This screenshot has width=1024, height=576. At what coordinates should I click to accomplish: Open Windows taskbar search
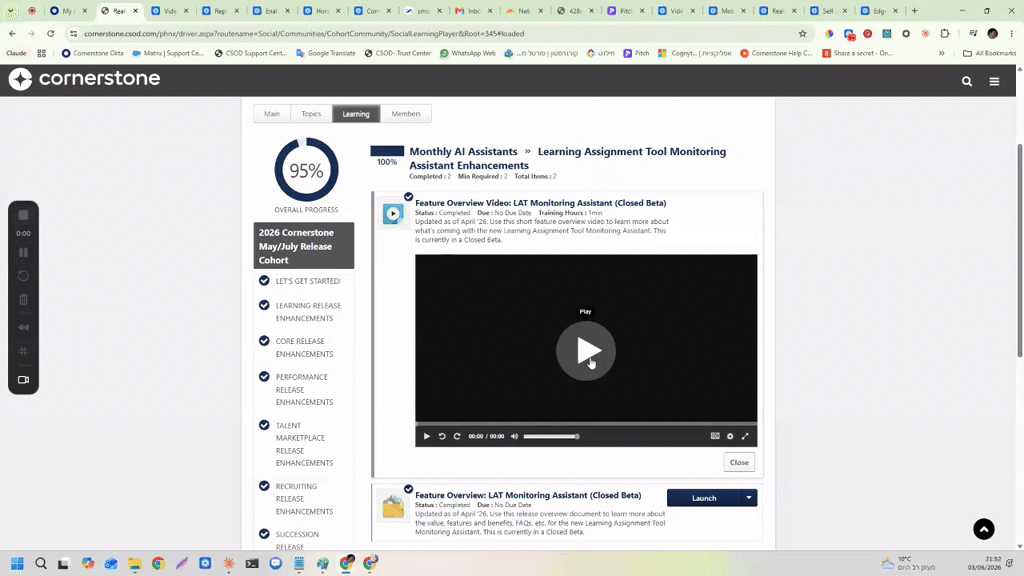[x=40, y=563]
